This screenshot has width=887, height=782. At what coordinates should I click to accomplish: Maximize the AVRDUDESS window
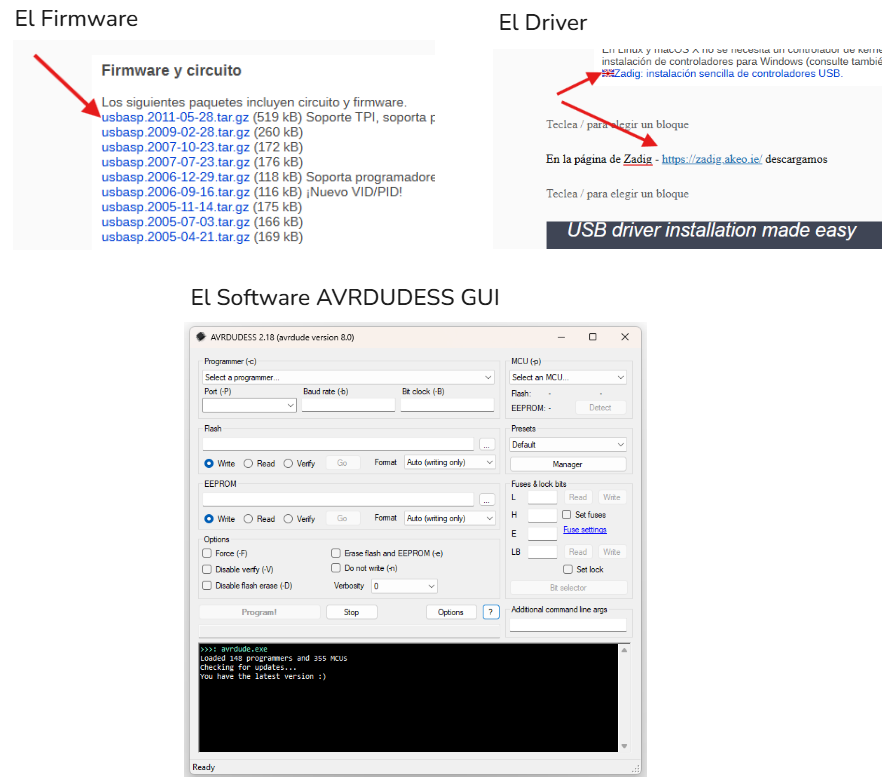tap(593, 337)
